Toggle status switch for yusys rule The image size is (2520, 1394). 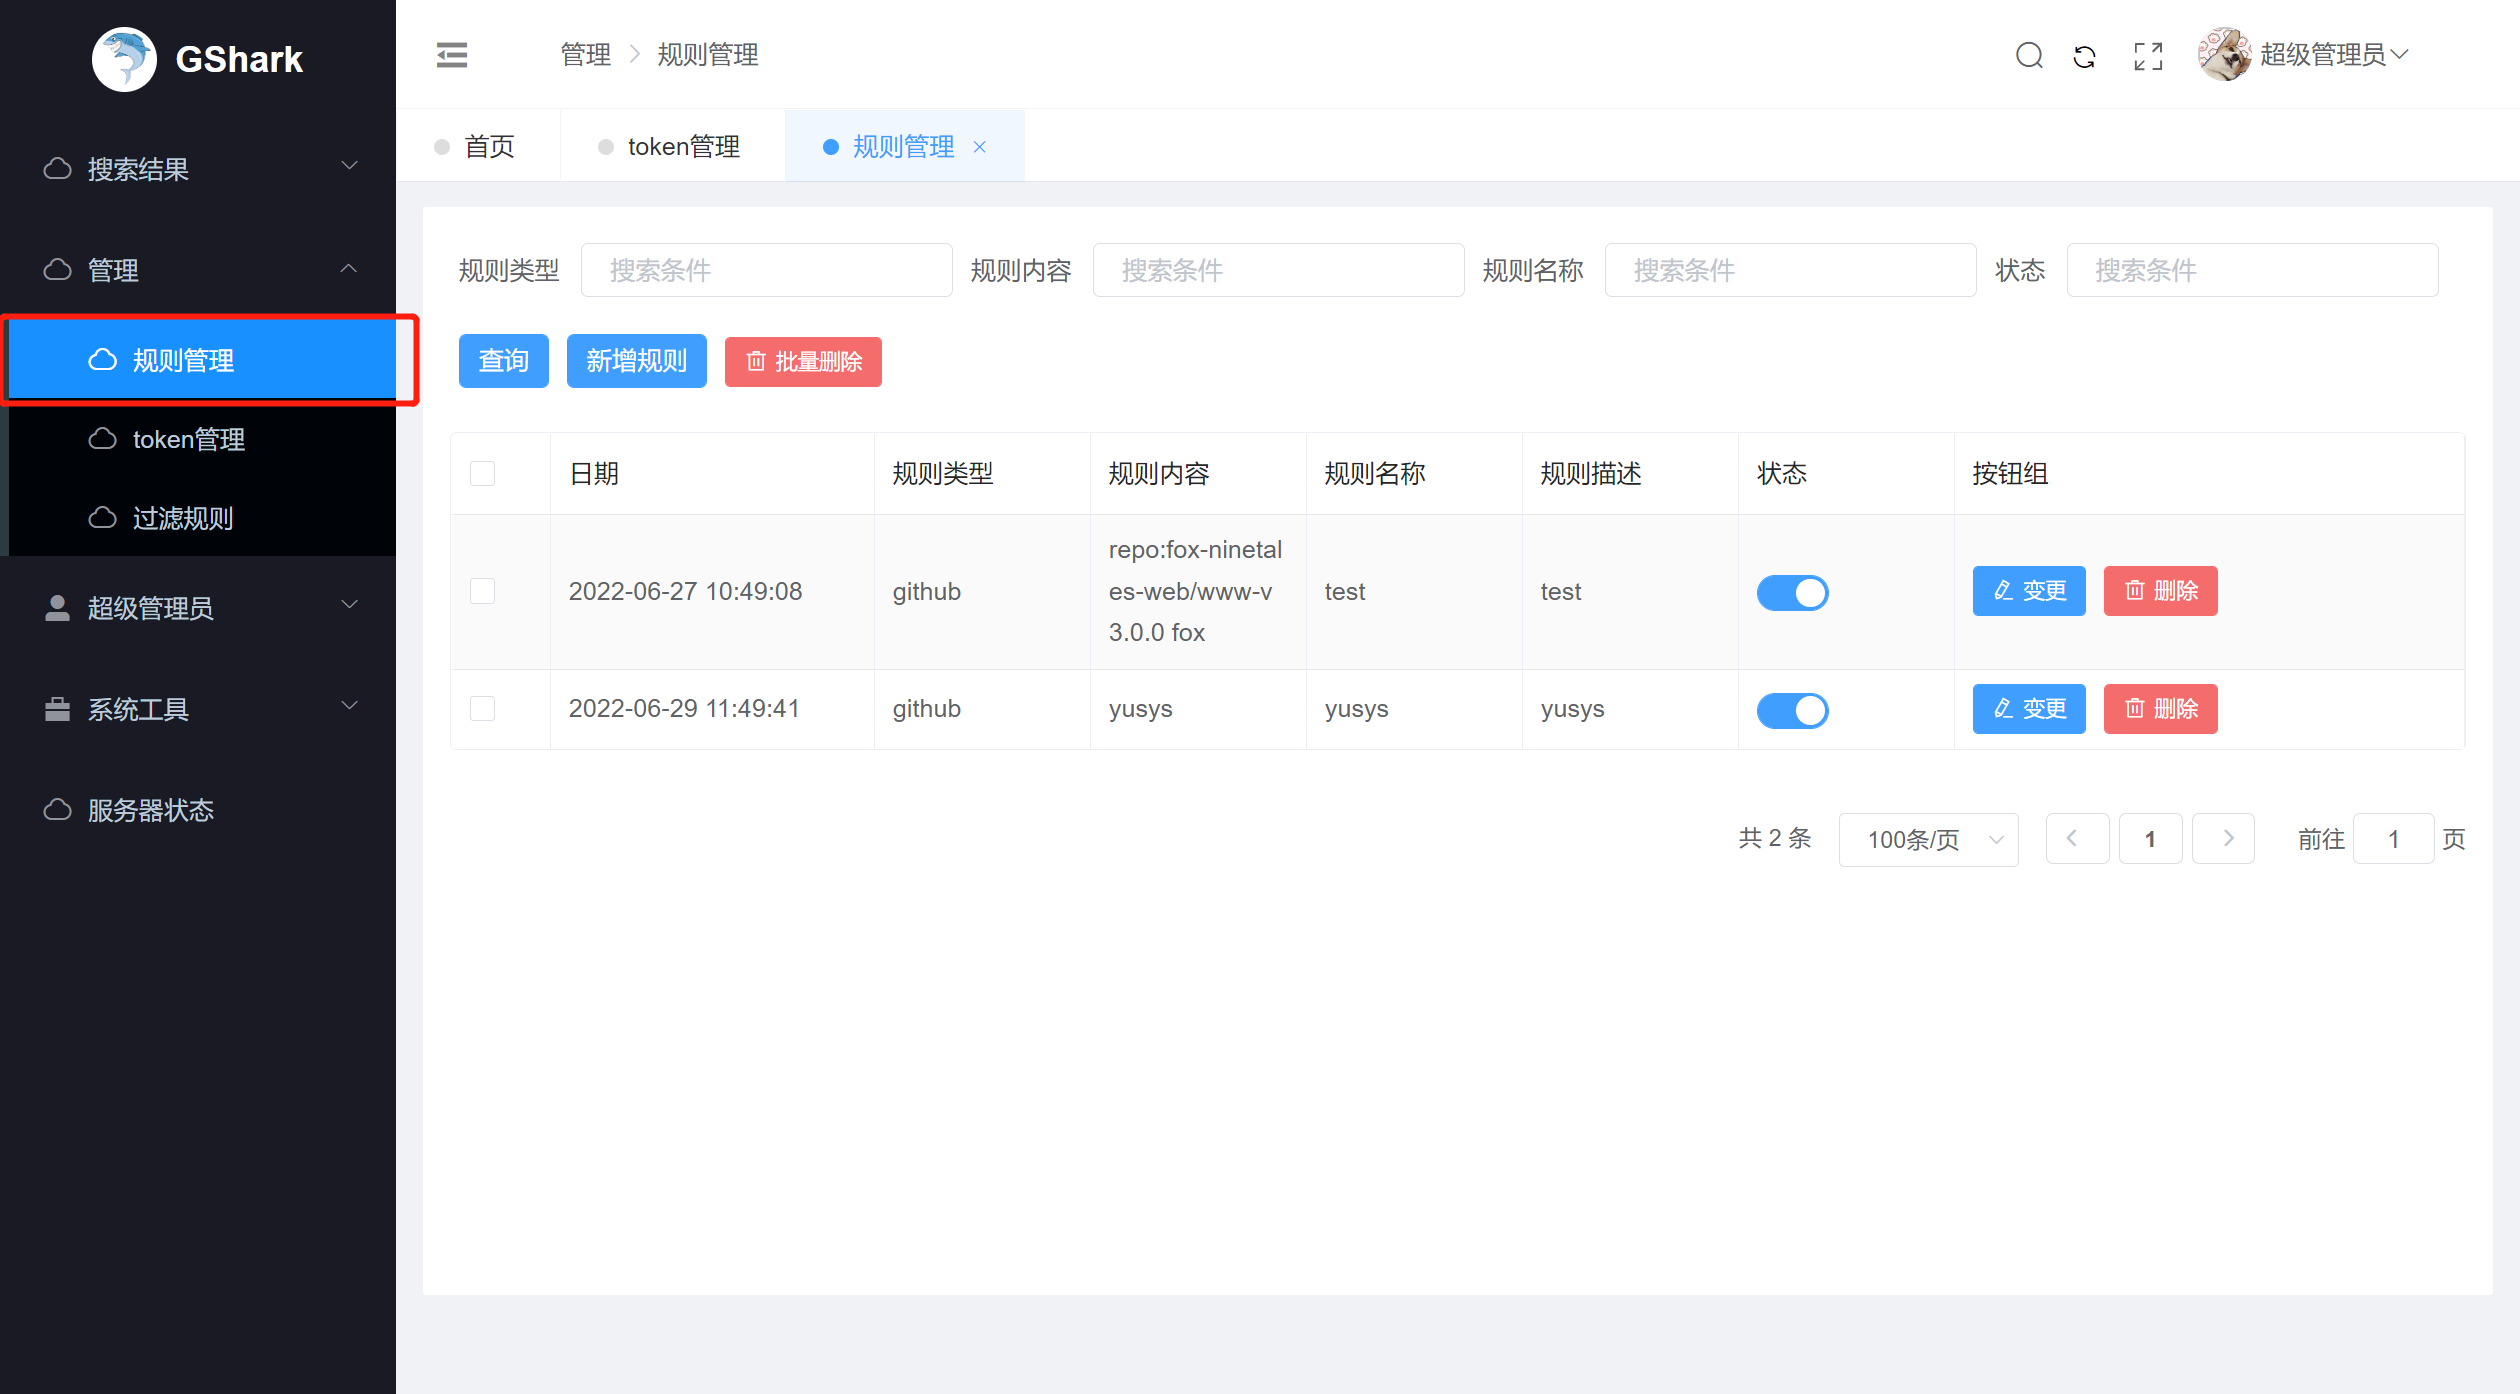pyautogui.click(x=1792, y=710)
